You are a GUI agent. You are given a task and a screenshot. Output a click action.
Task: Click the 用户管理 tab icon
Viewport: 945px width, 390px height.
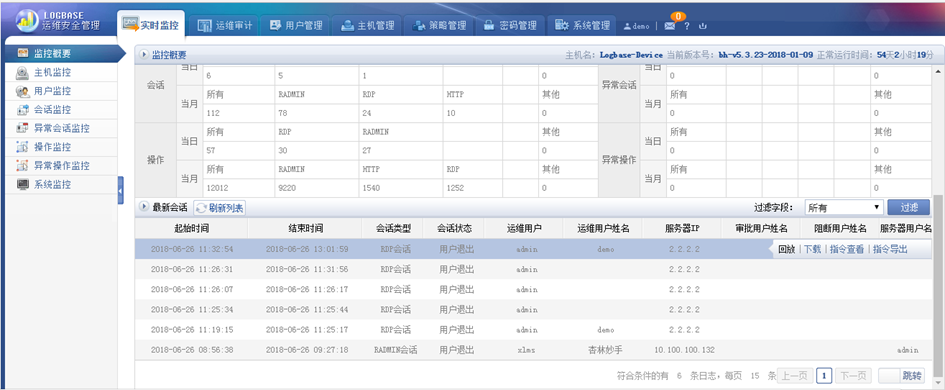[275, 25]
